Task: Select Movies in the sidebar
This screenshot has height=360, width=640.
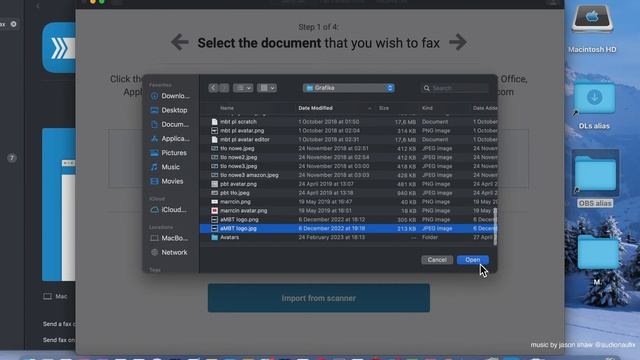Action: click(169, 181)
